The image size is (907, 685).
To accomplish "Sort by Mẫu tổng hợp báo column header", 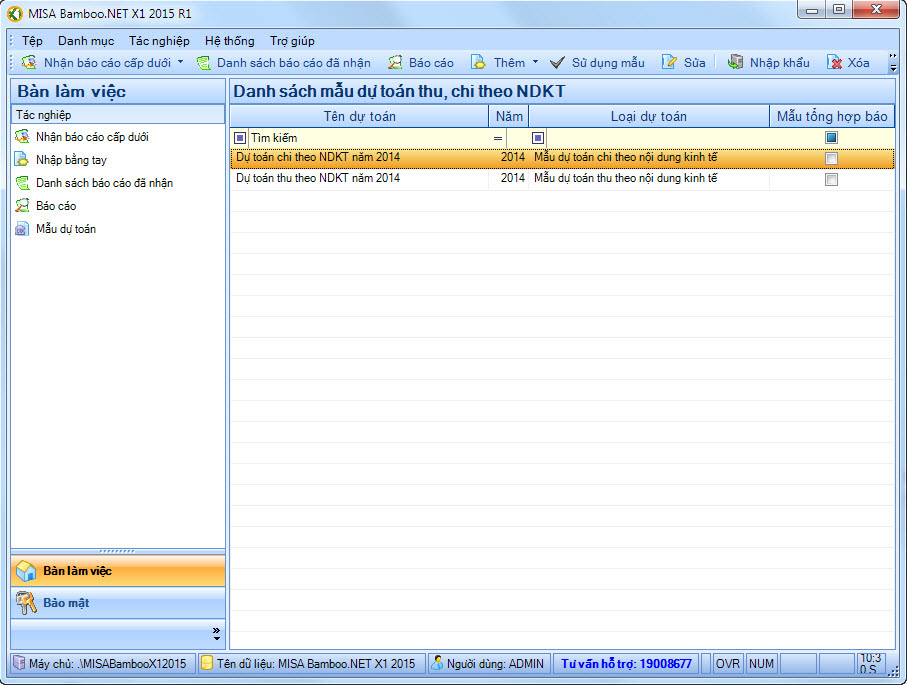I will [x=832, y=116].
